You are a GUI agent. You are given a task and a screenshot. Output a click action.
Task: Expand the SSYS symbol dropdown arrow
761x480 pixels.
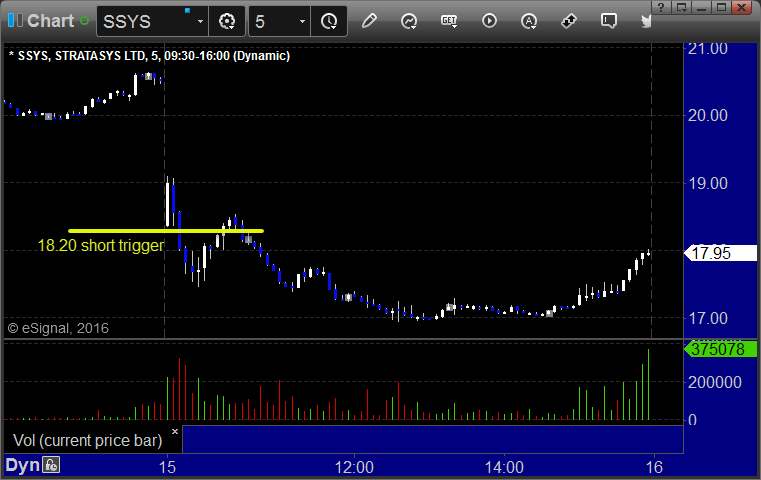tap(200, 21)
